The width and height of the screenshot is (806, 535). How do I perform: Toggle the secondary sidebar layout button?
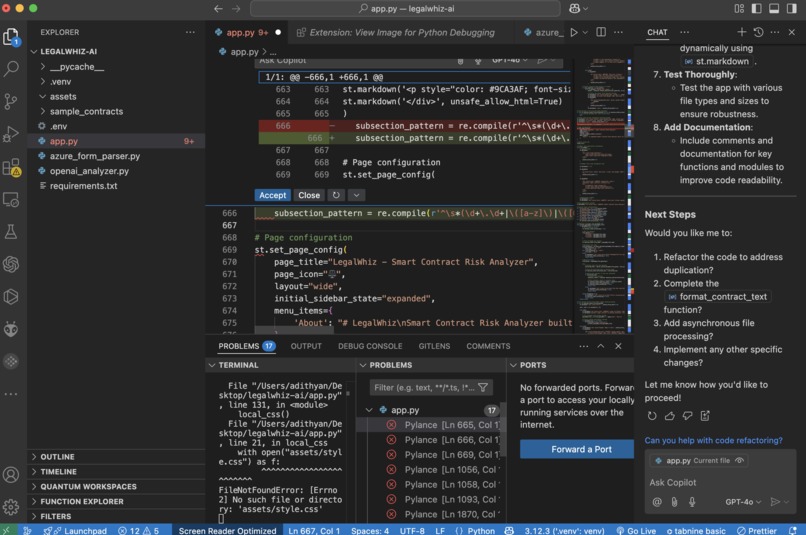[791, 8]
